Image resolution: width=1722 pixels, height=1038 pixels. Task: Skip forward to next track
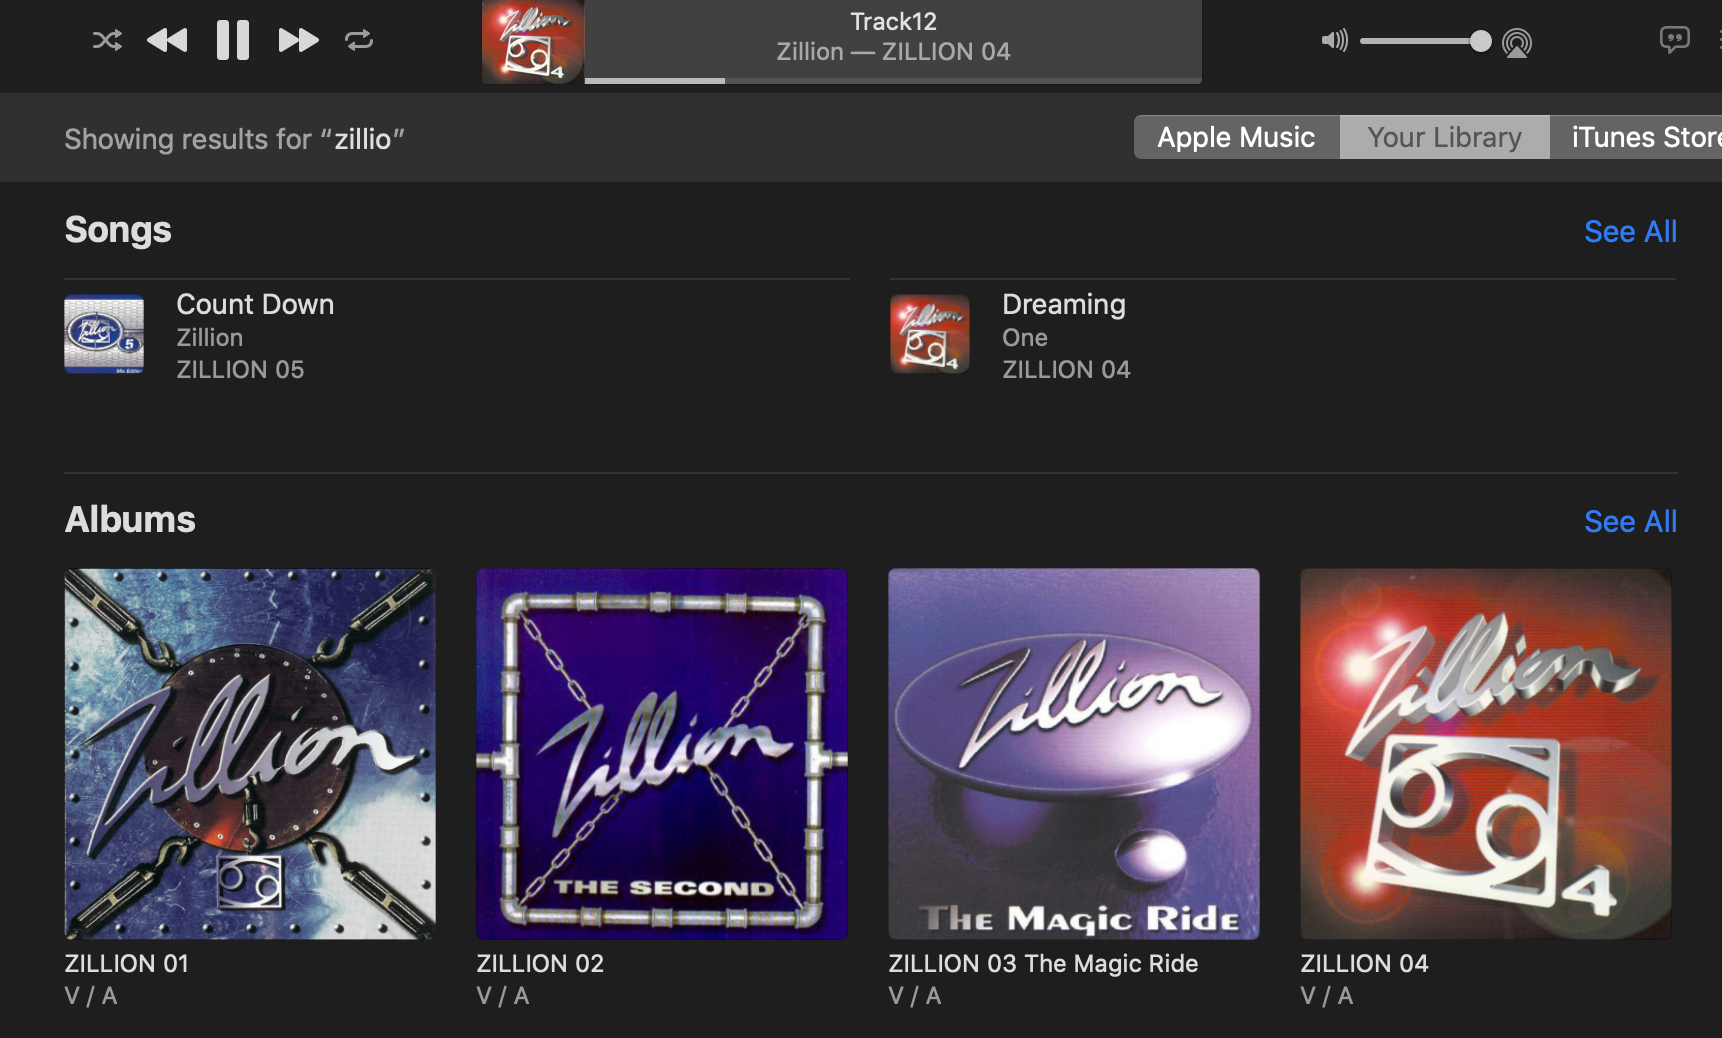coord(298,40)
